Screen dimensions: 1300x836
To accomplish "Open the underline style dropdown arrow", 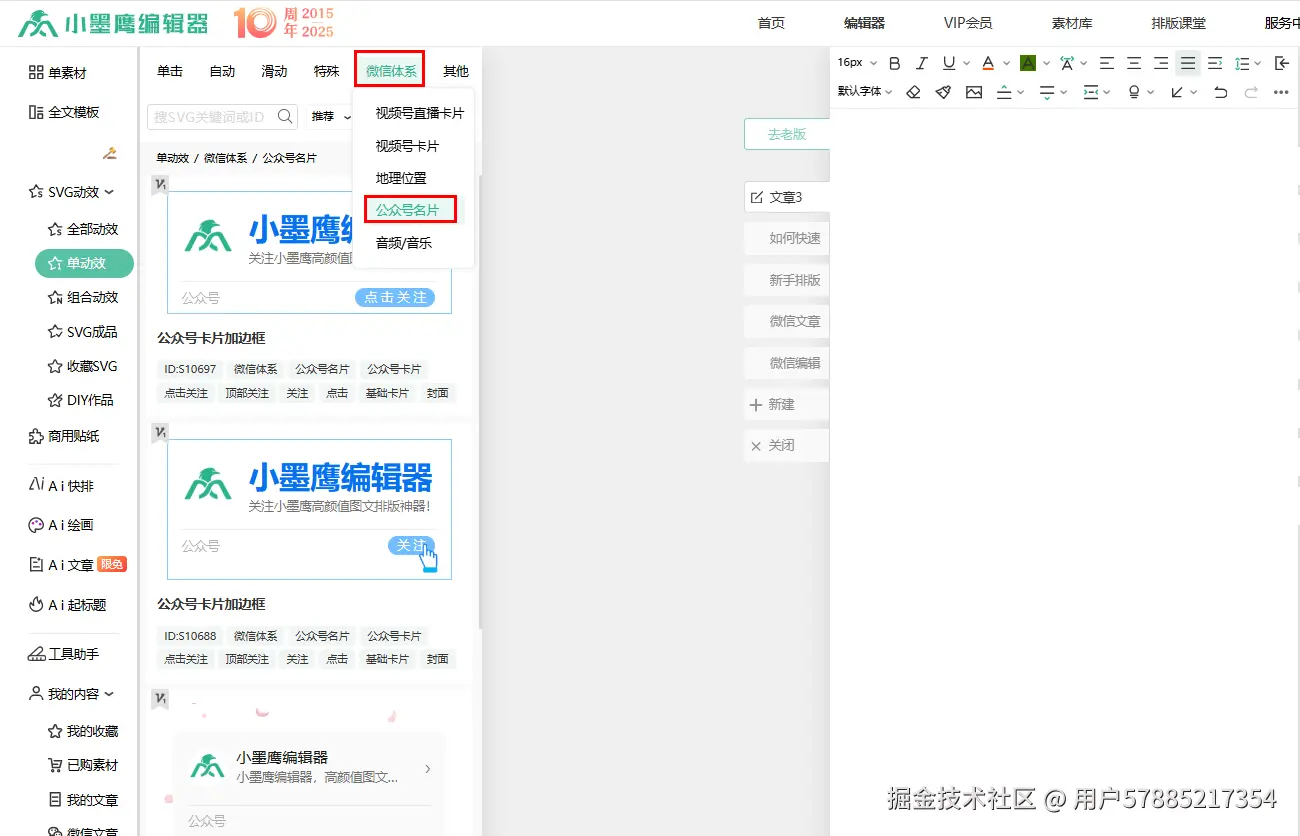I will [966, 63].
